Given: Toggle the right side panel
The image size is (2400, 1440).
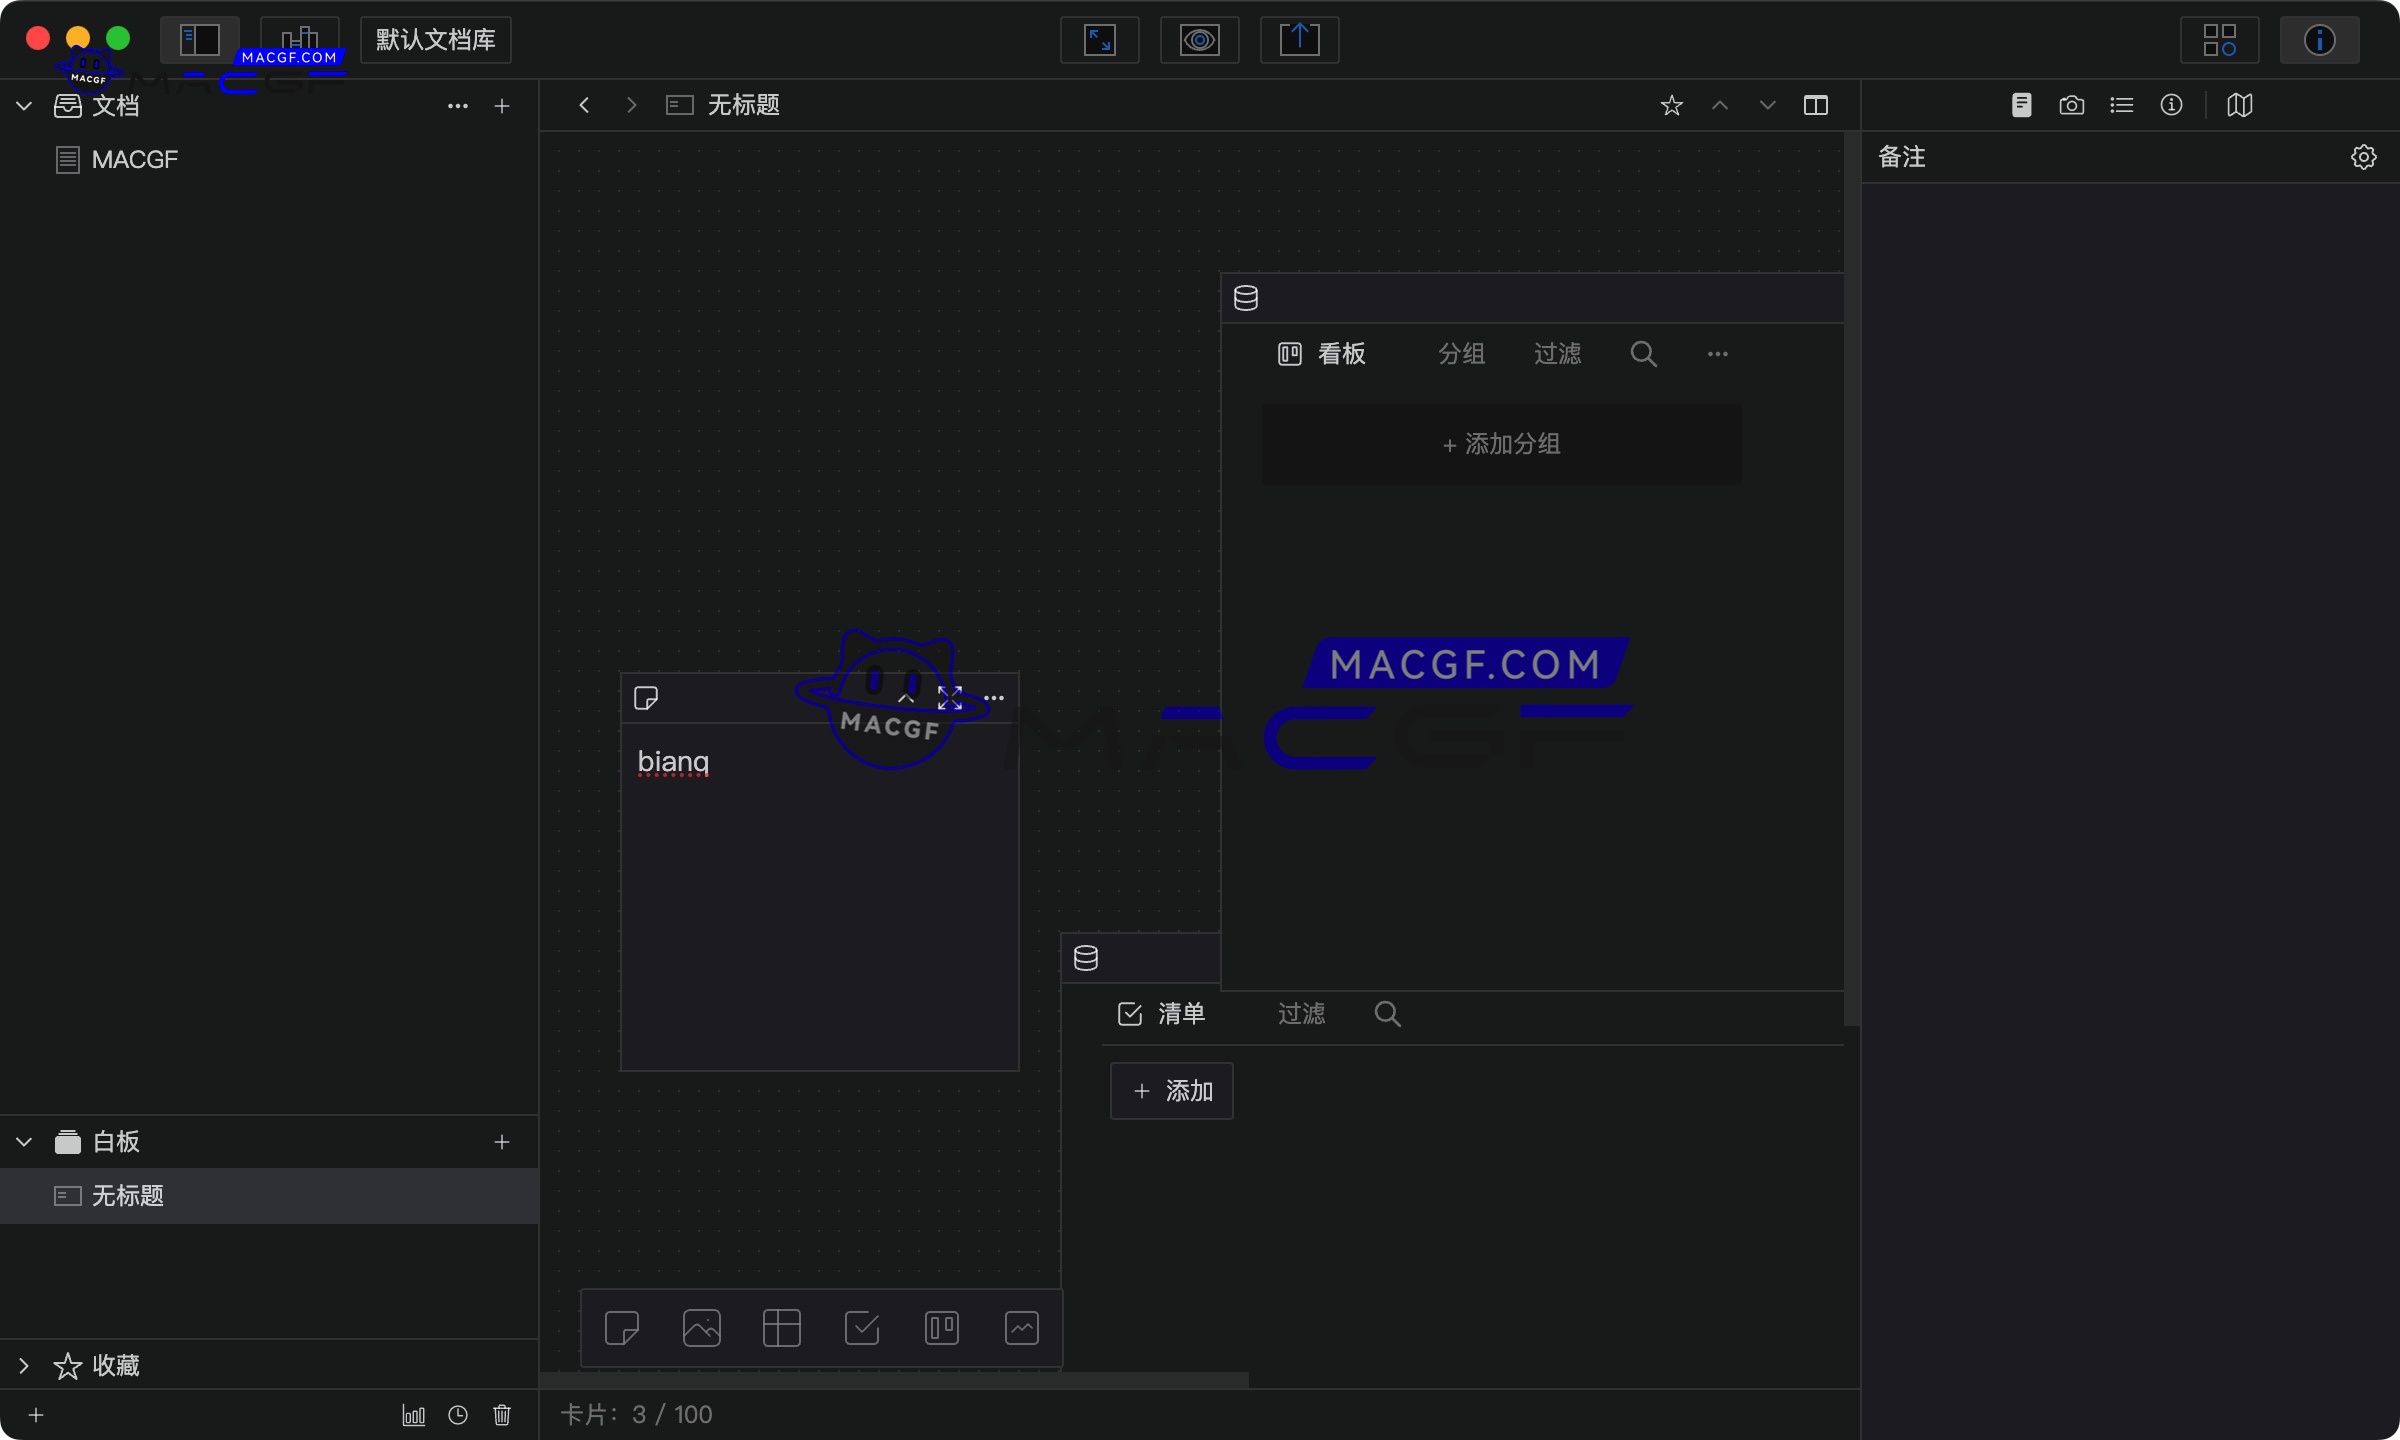Looking at the screenshot, I should pos(1816,105).
